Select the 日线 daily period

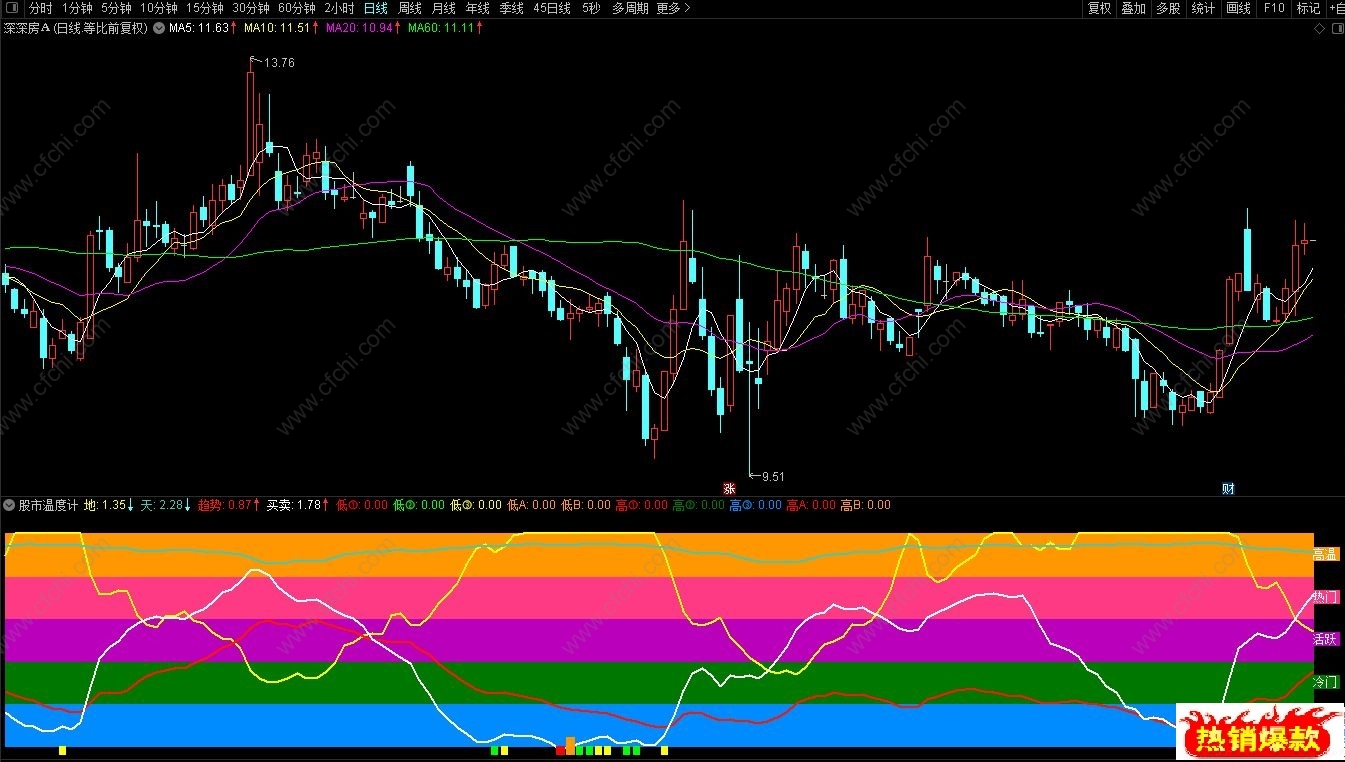pyautogui.click(x=375, y=8)
